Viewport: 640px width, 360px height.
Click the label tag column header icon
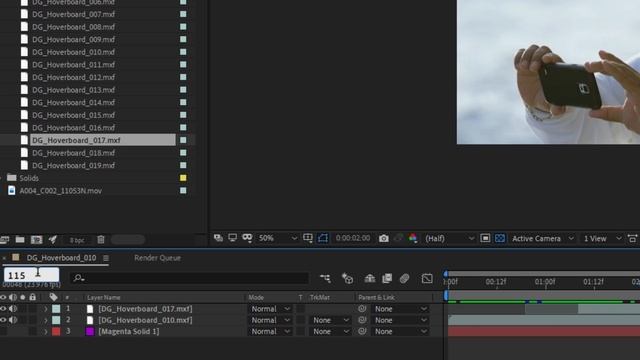pyautogui.click(x=53, y=297)
